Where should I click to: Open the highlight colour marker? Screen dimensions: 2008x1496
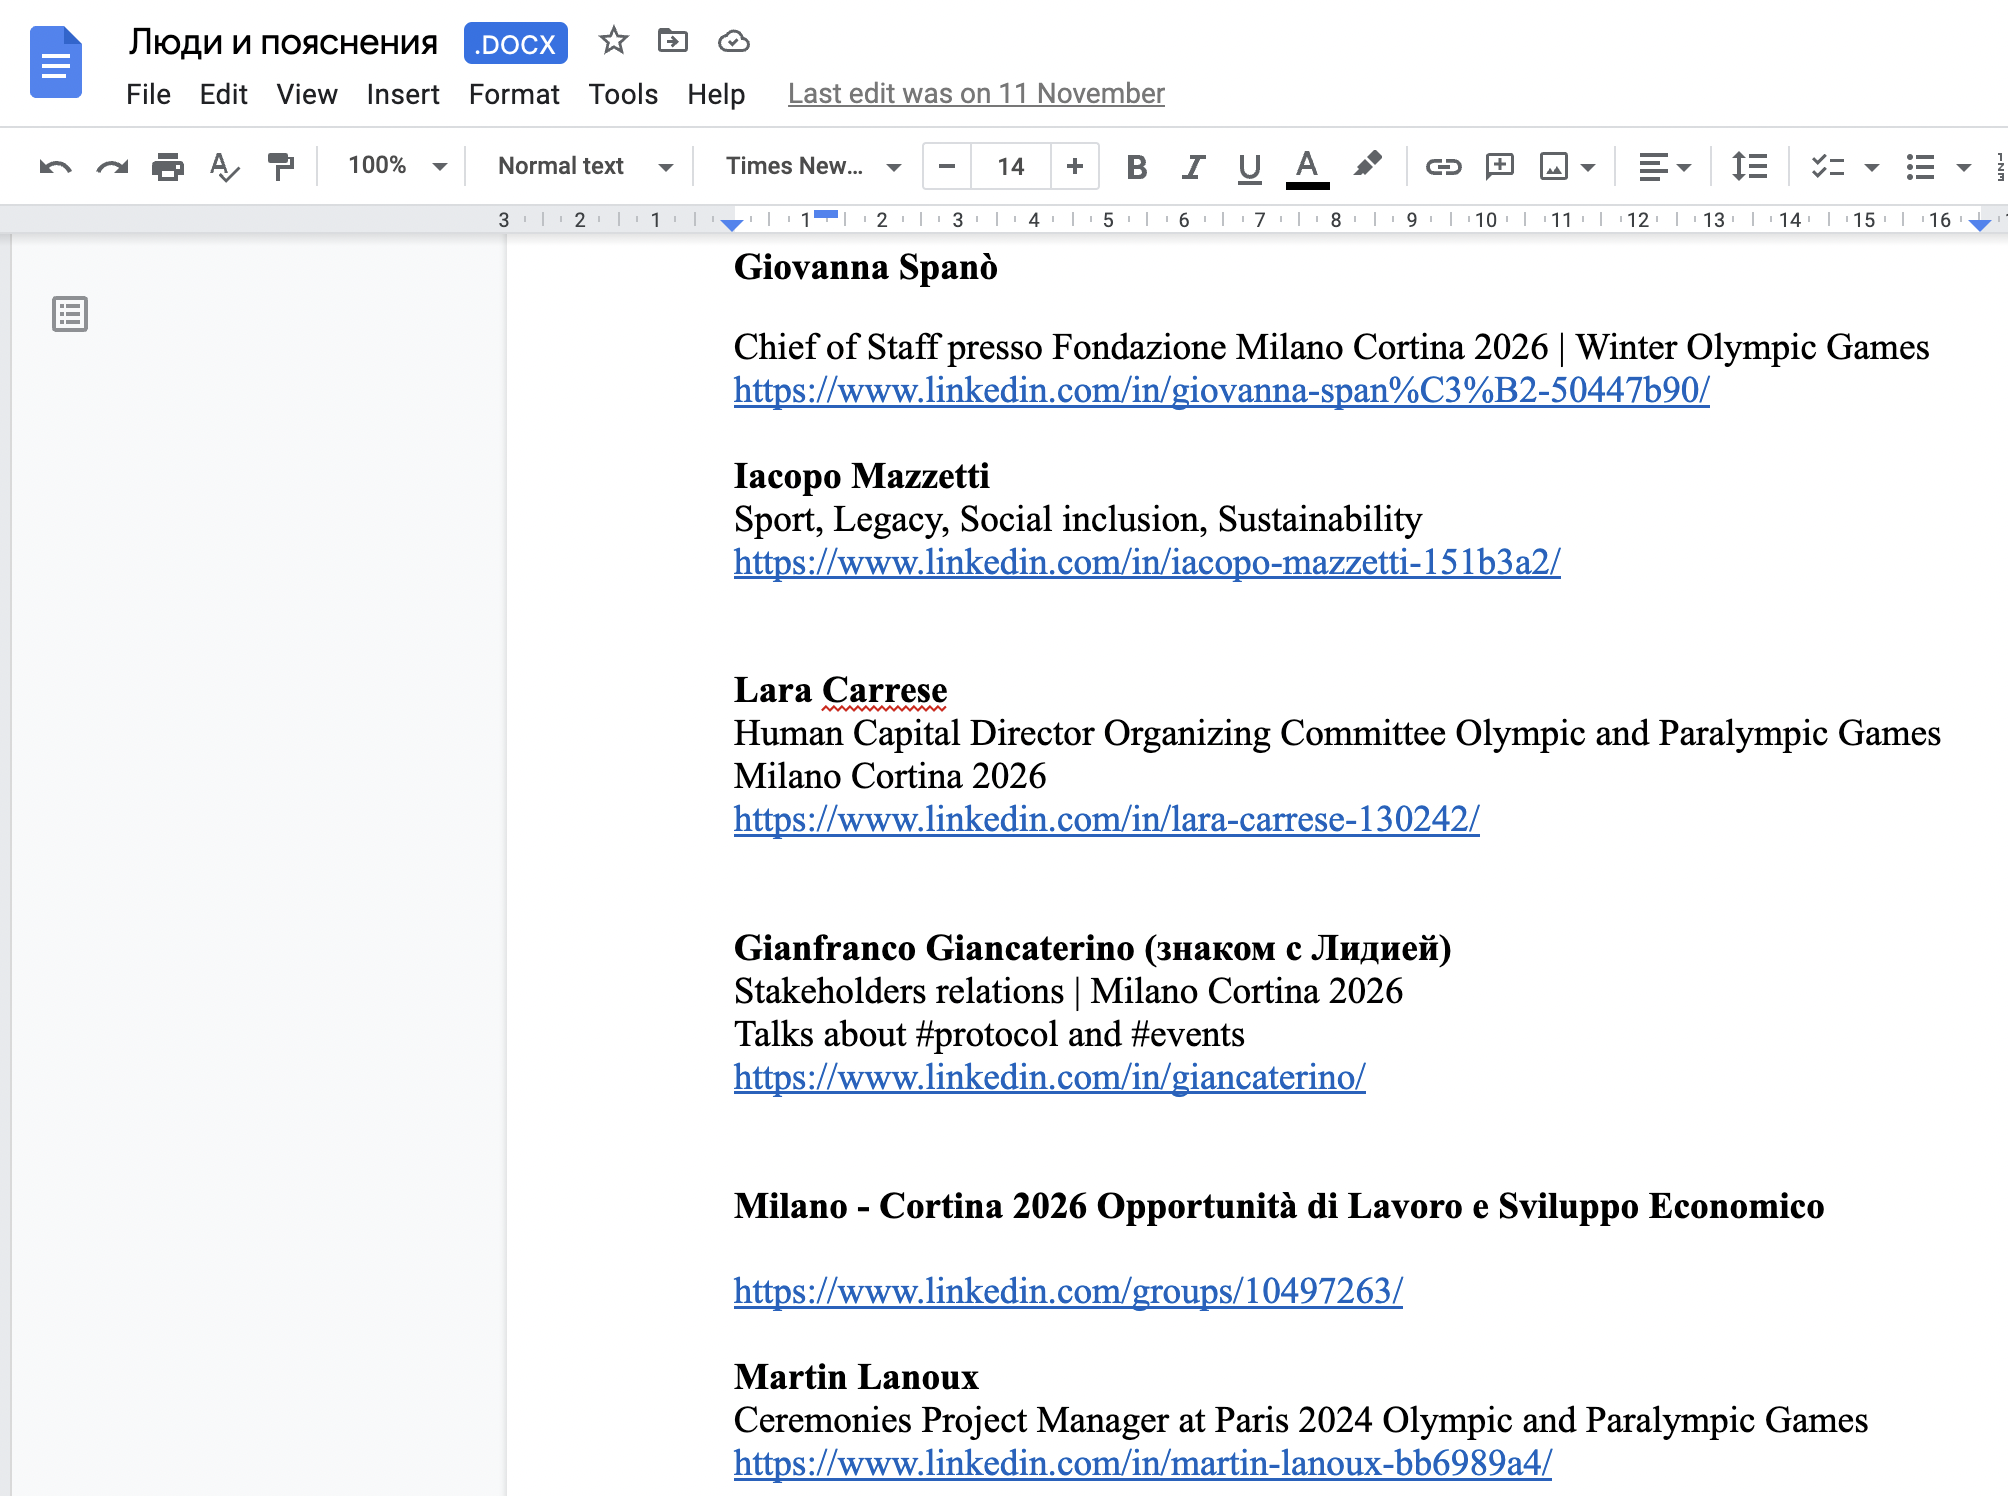point(1367,165)
